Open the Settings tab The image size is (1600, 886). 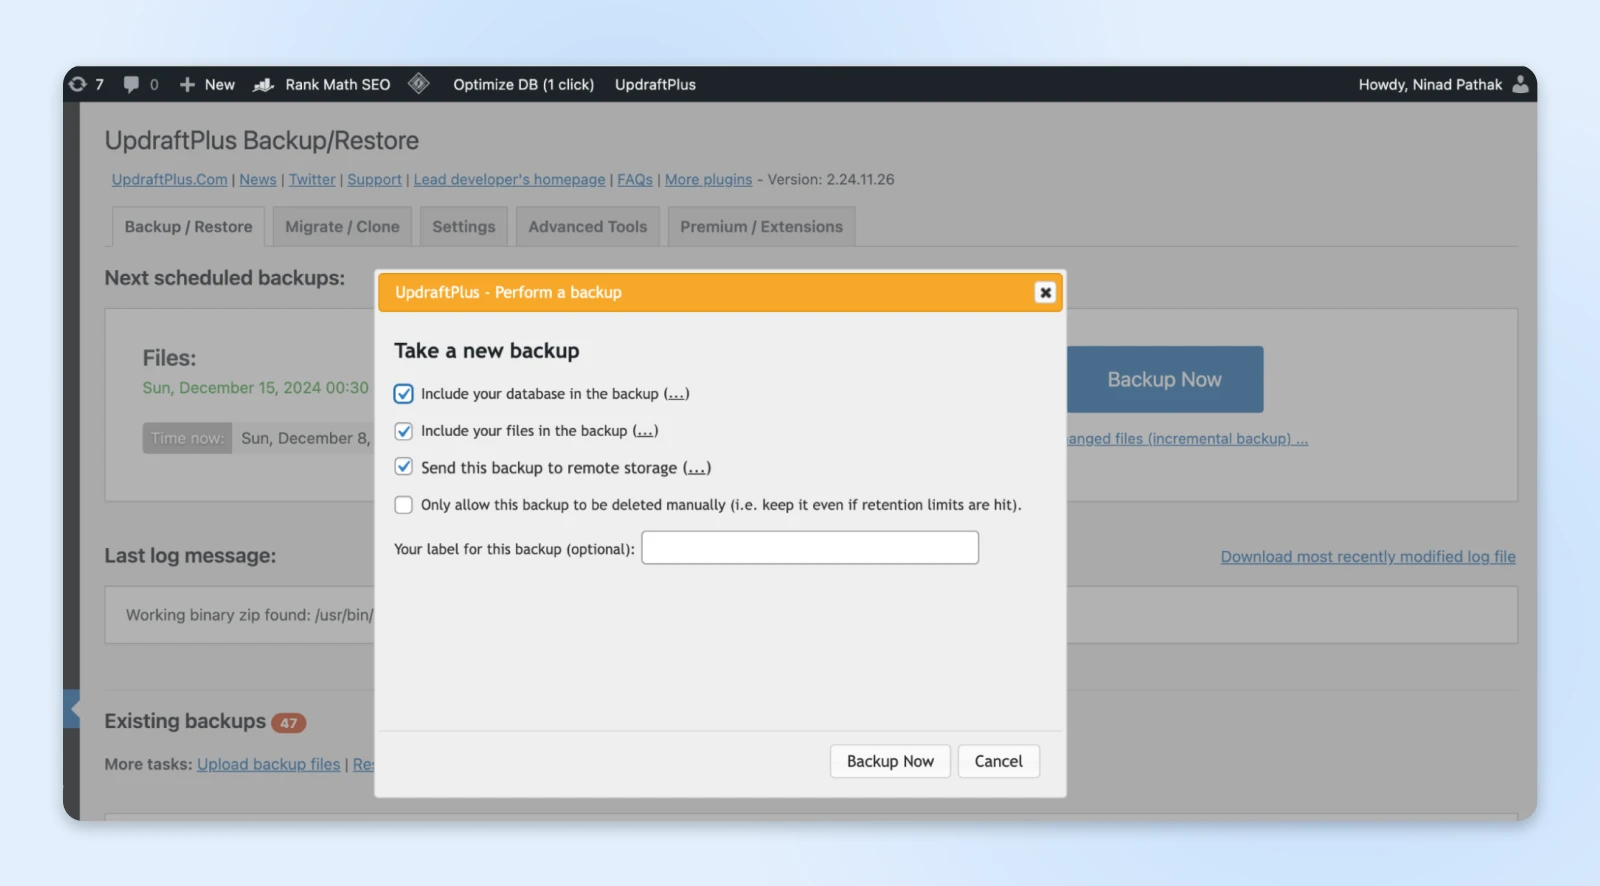pos(464,227)
